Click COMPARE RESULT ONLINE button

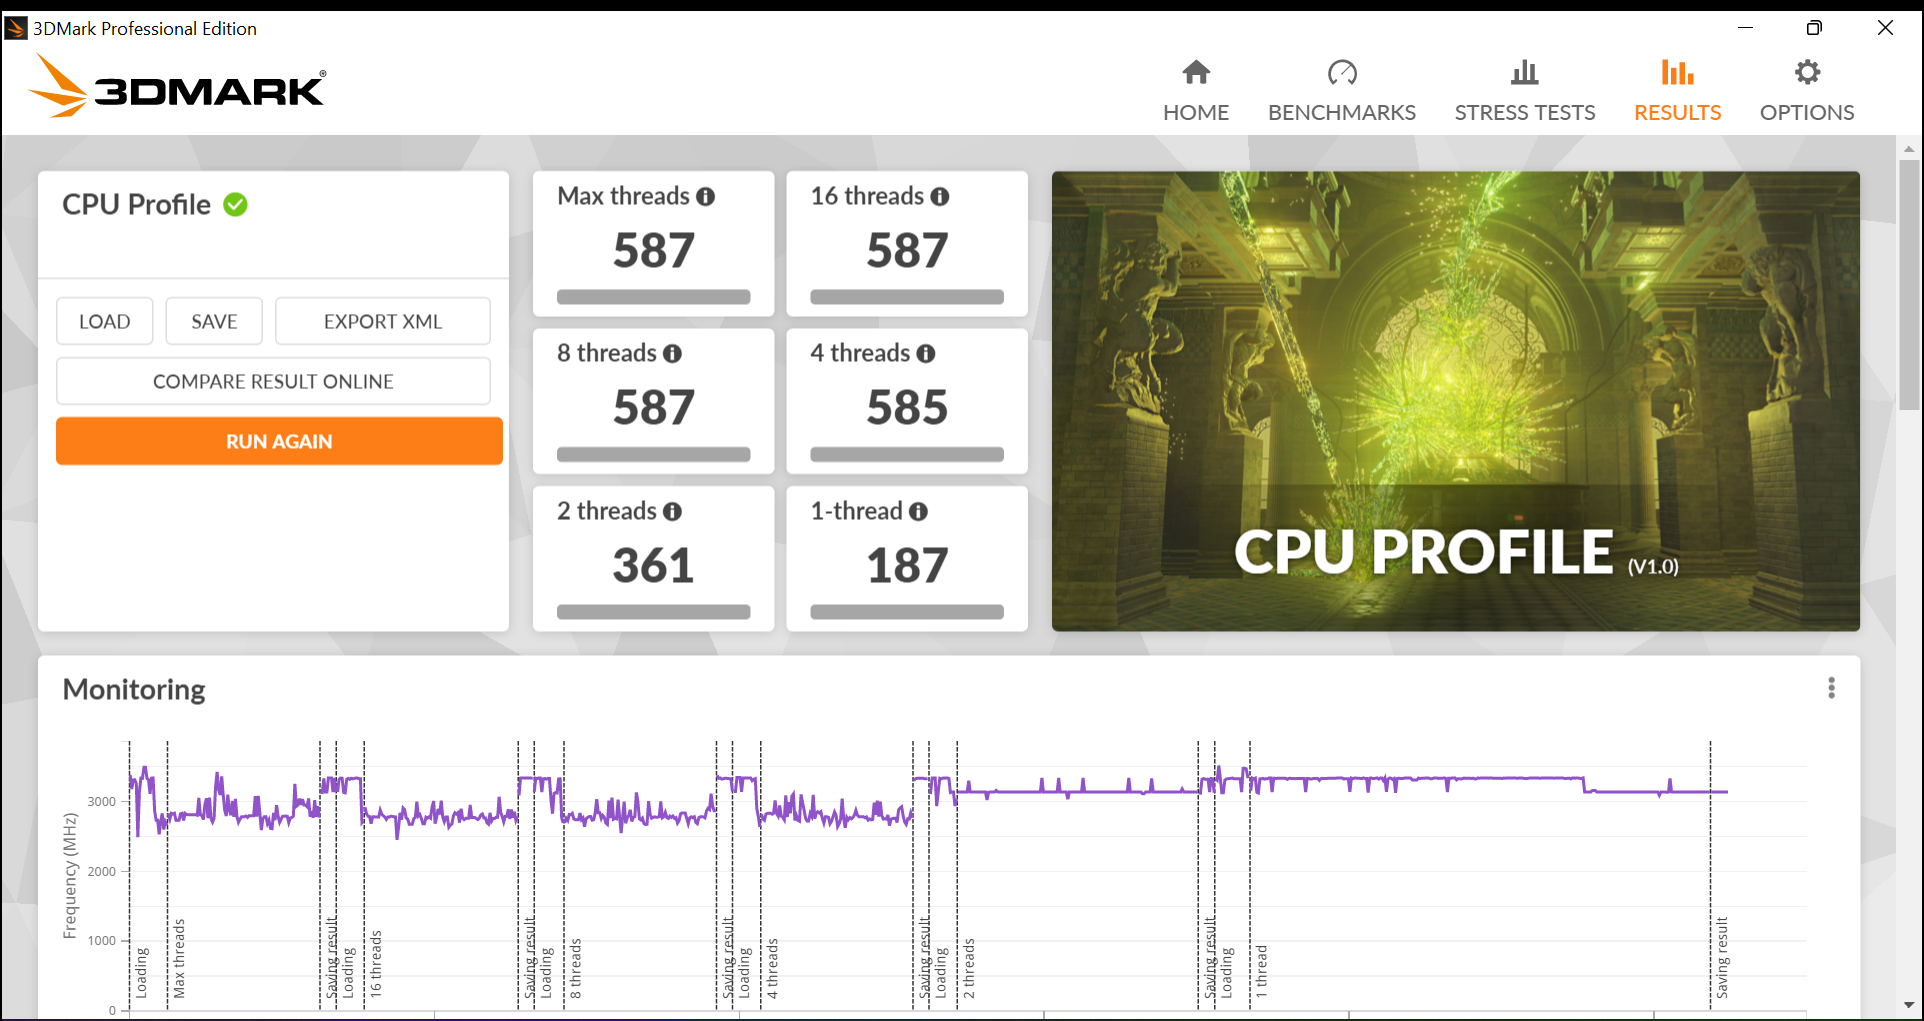273,381
